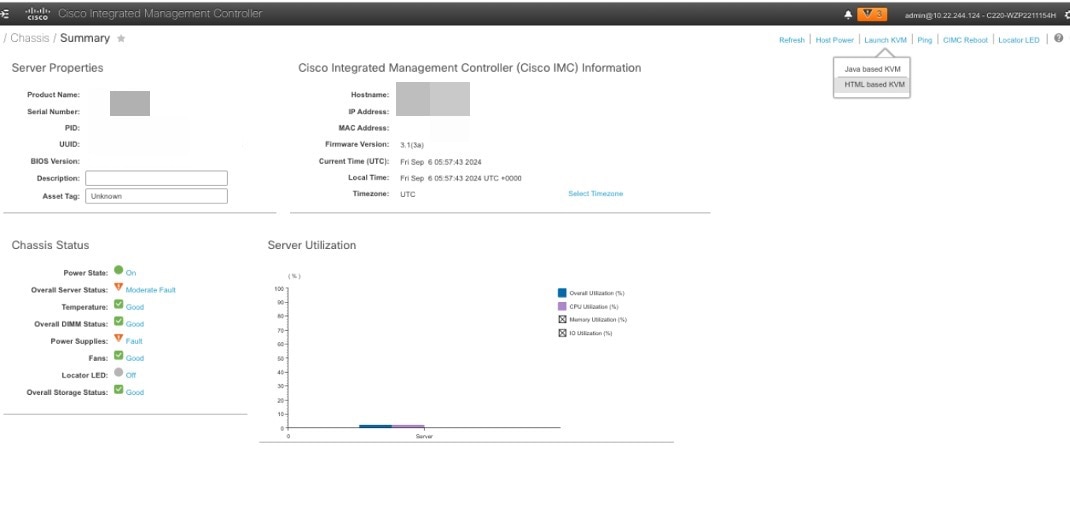Image resolution: width=1070 pixels, height=506 pixels.
Task: Open the Power State On link
Action: coord(130,273)
